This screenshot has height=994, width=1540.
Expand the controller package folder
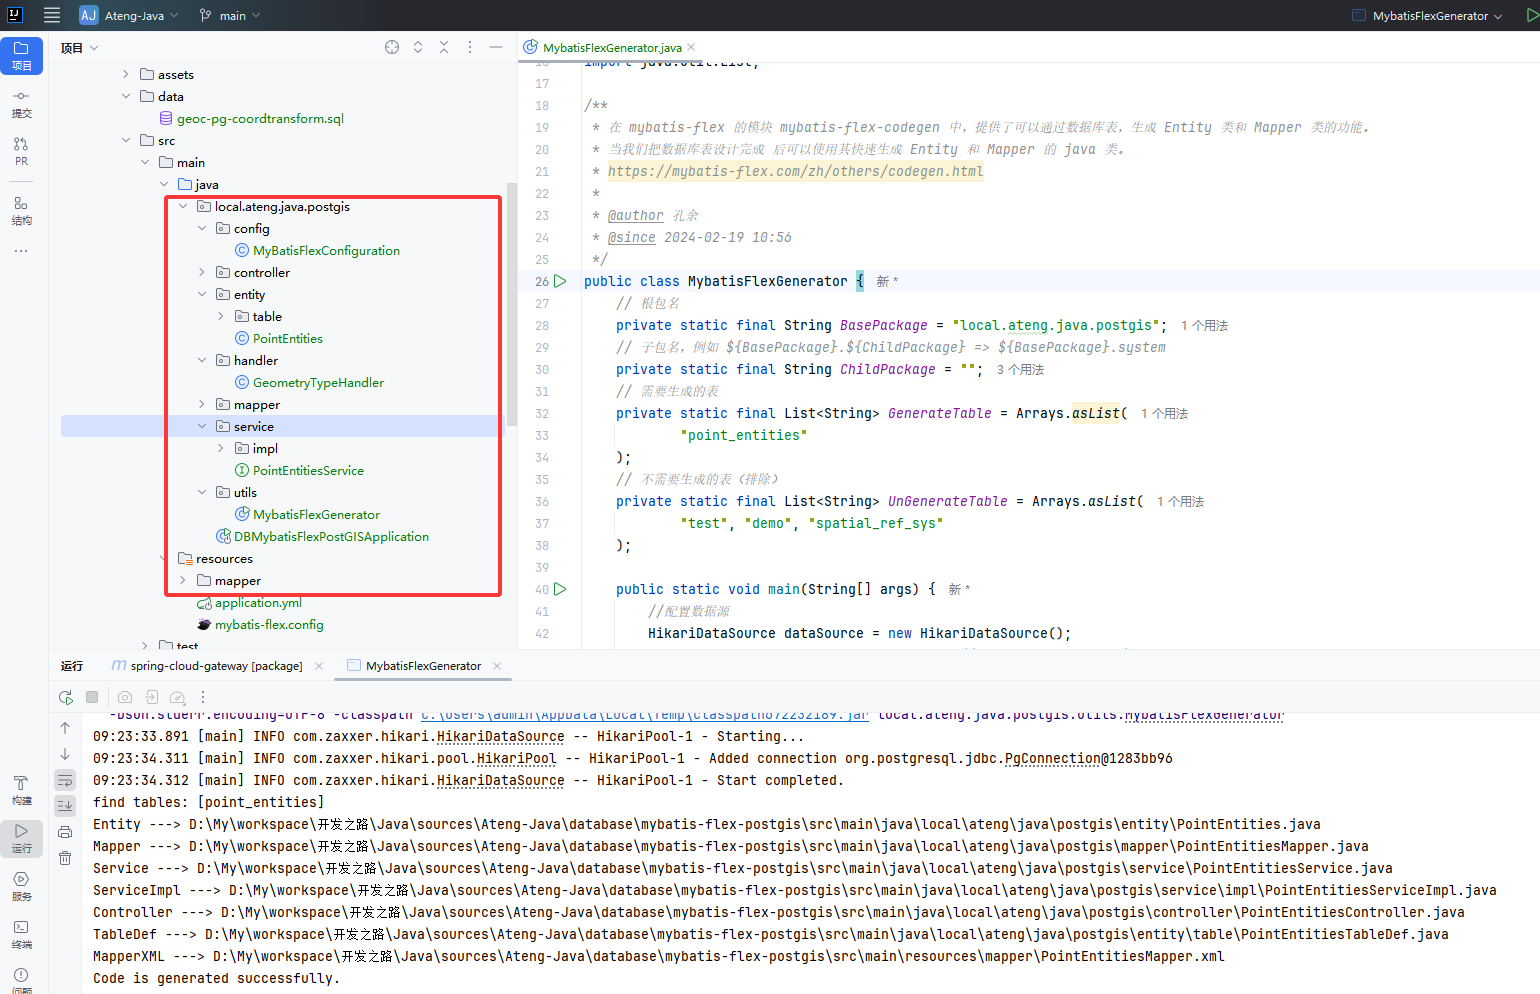(202, 272)
